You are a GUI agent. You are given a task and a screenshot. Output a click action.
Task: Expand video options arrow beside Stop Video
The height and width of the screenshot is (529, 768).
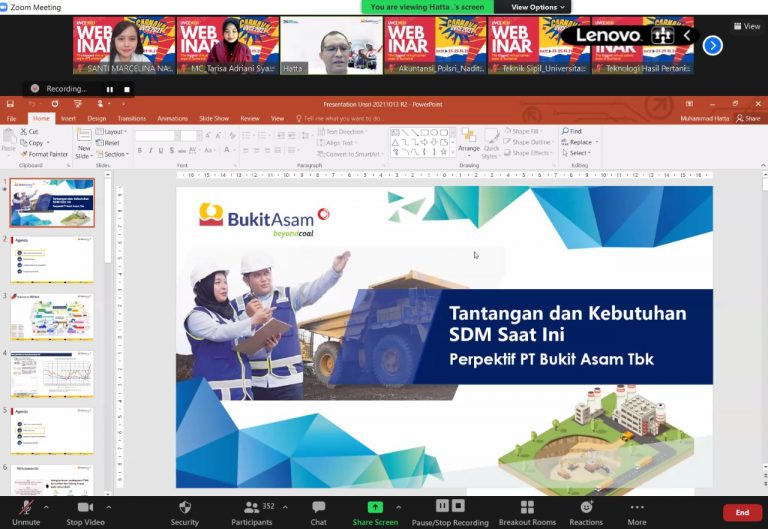[109, 507]
